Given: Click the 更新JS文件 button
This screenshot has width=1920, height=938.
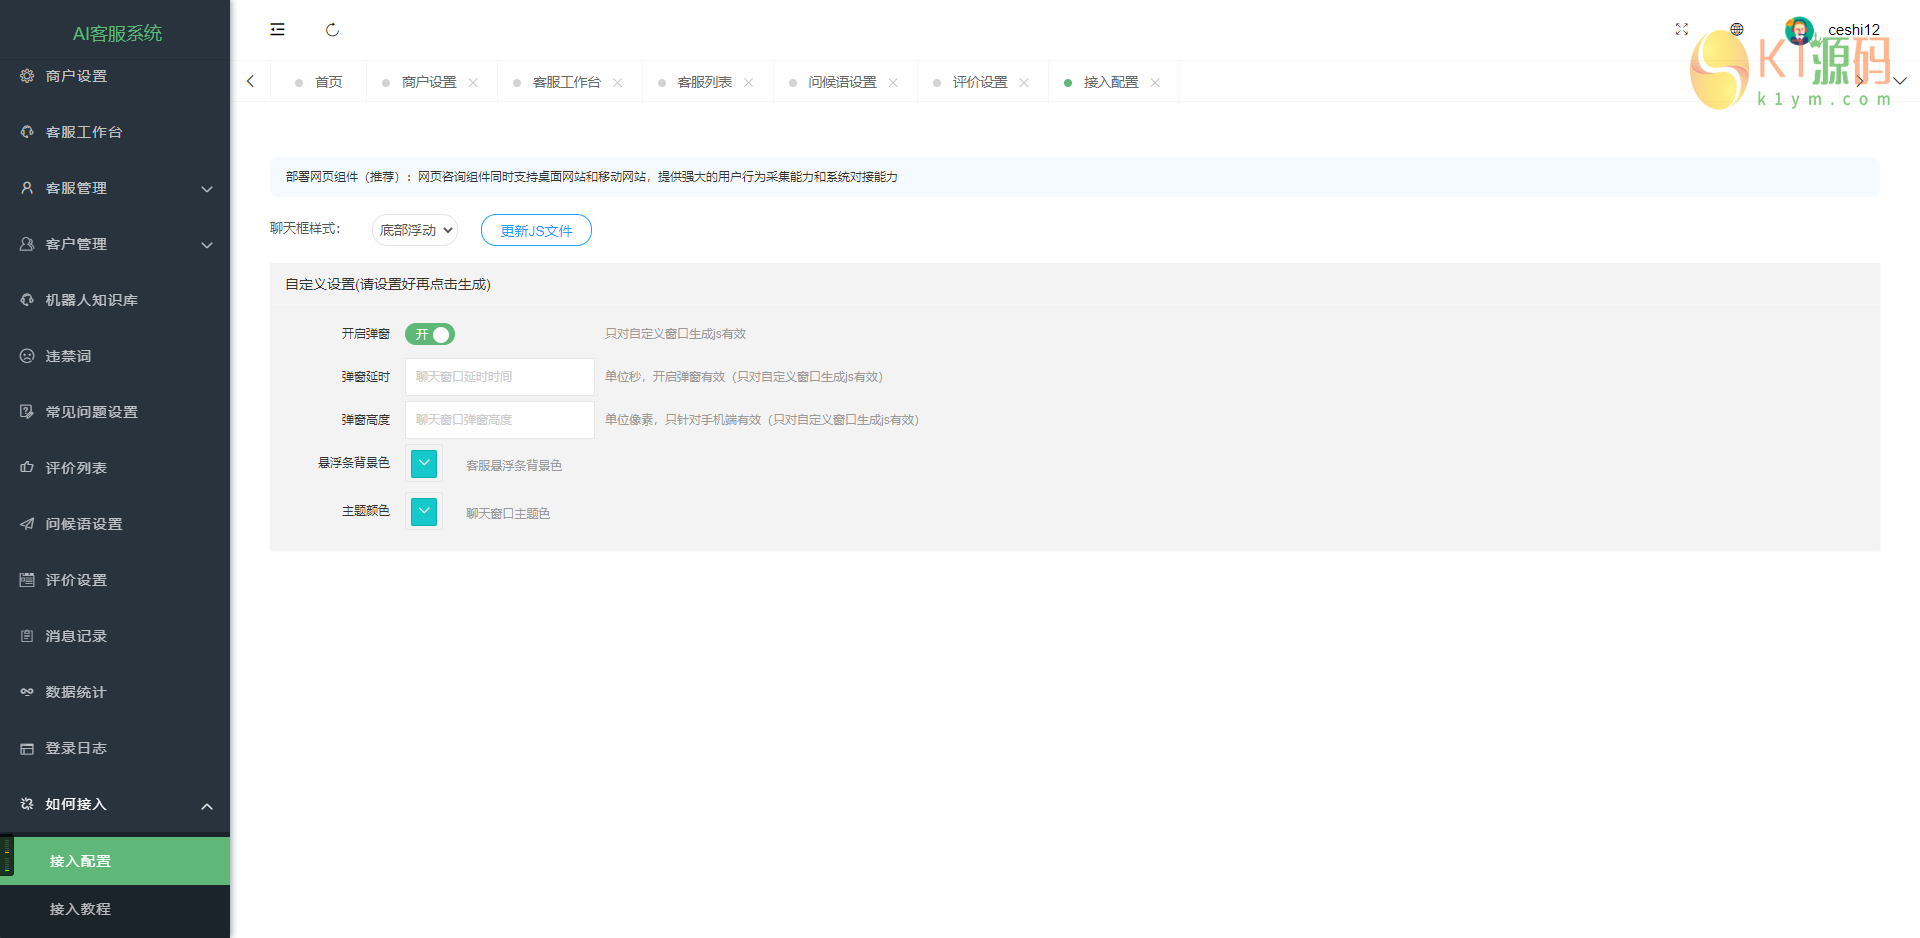Looking at the screenshot, I should 536,230.
